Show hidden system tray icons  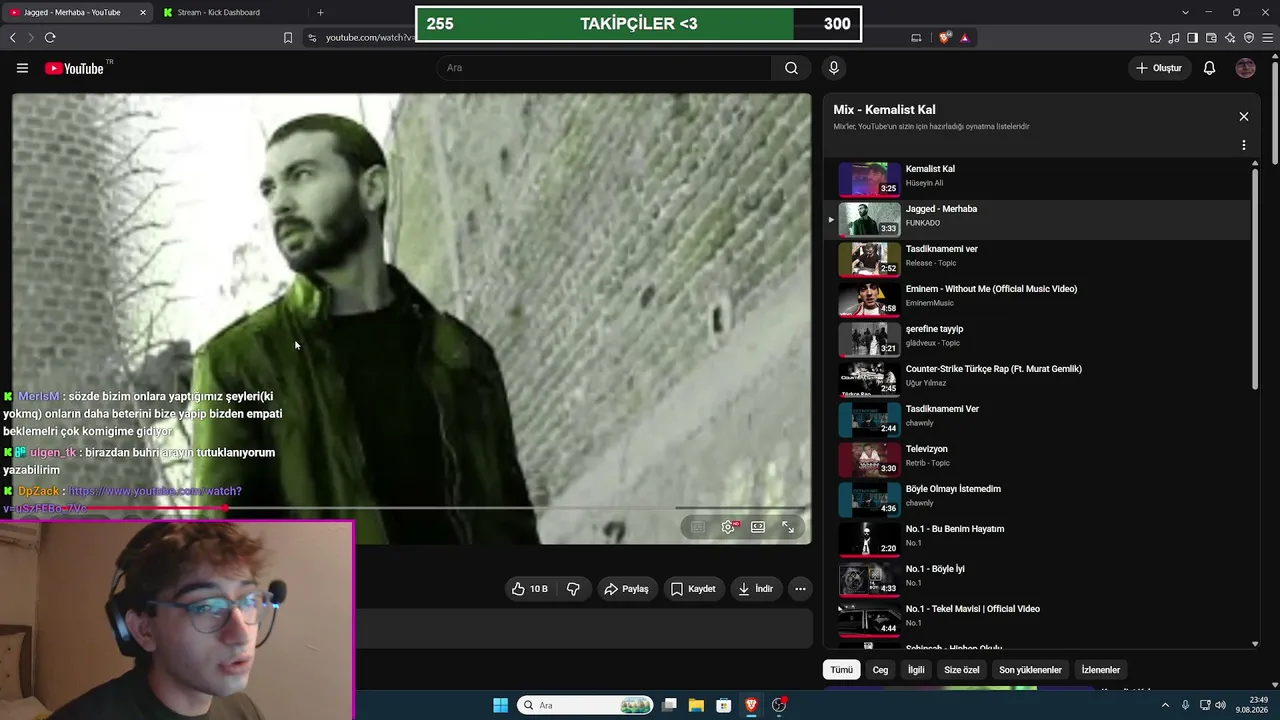1165,705
